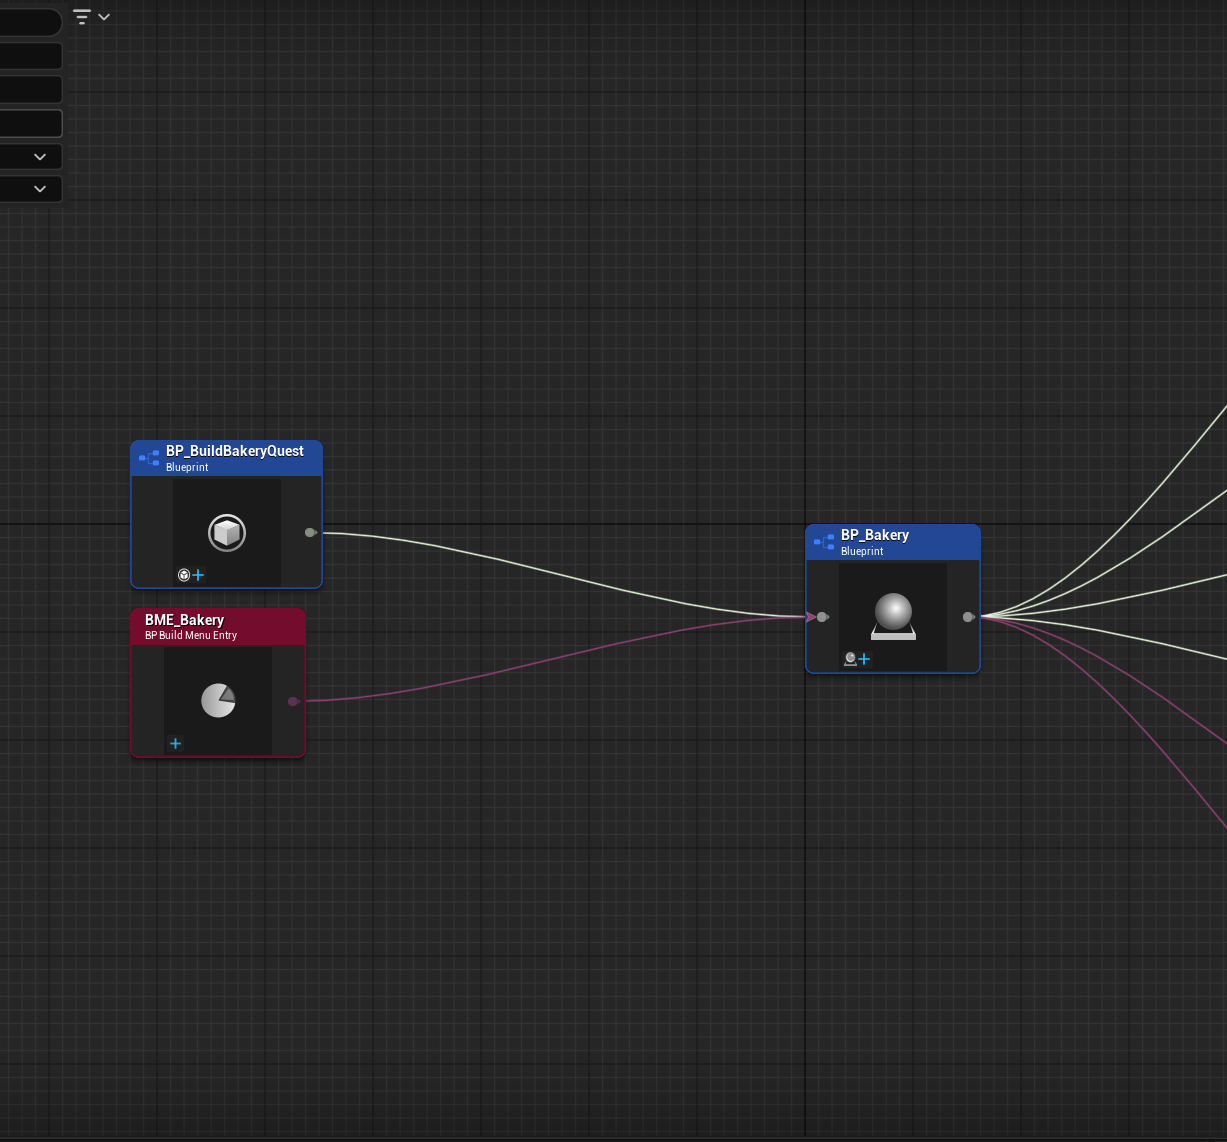Click output pin of BP_Bakery node
Image resolution: width=1227 pixels, height=1142 pixels.
pos(968,617)
